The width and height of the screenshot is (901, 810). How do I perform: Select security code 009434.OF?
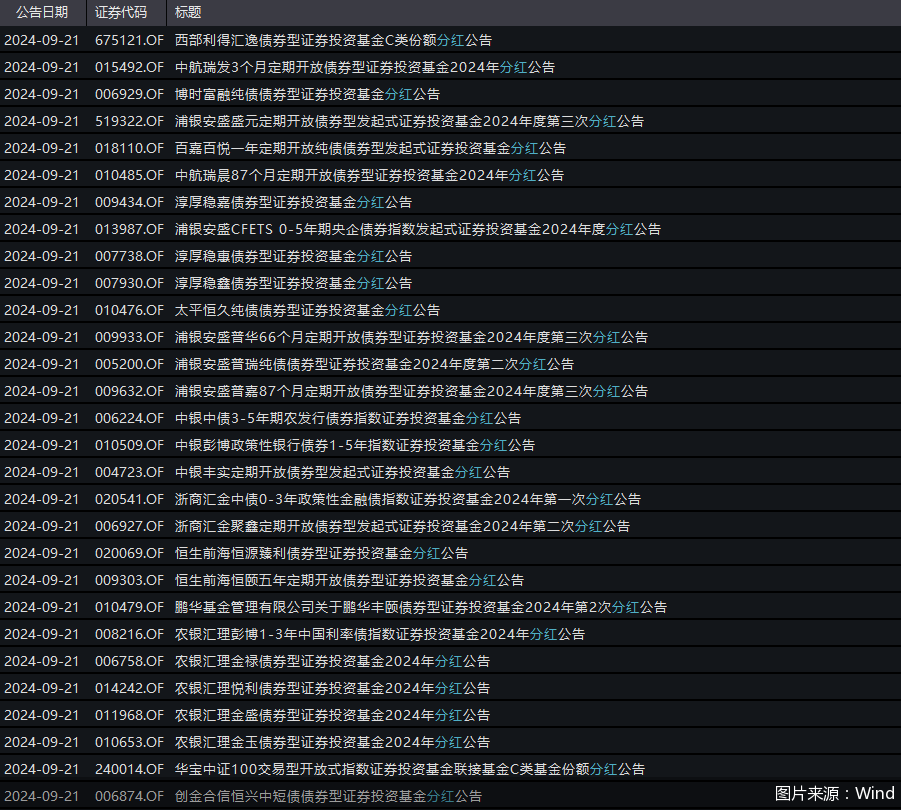coord(129,202)
